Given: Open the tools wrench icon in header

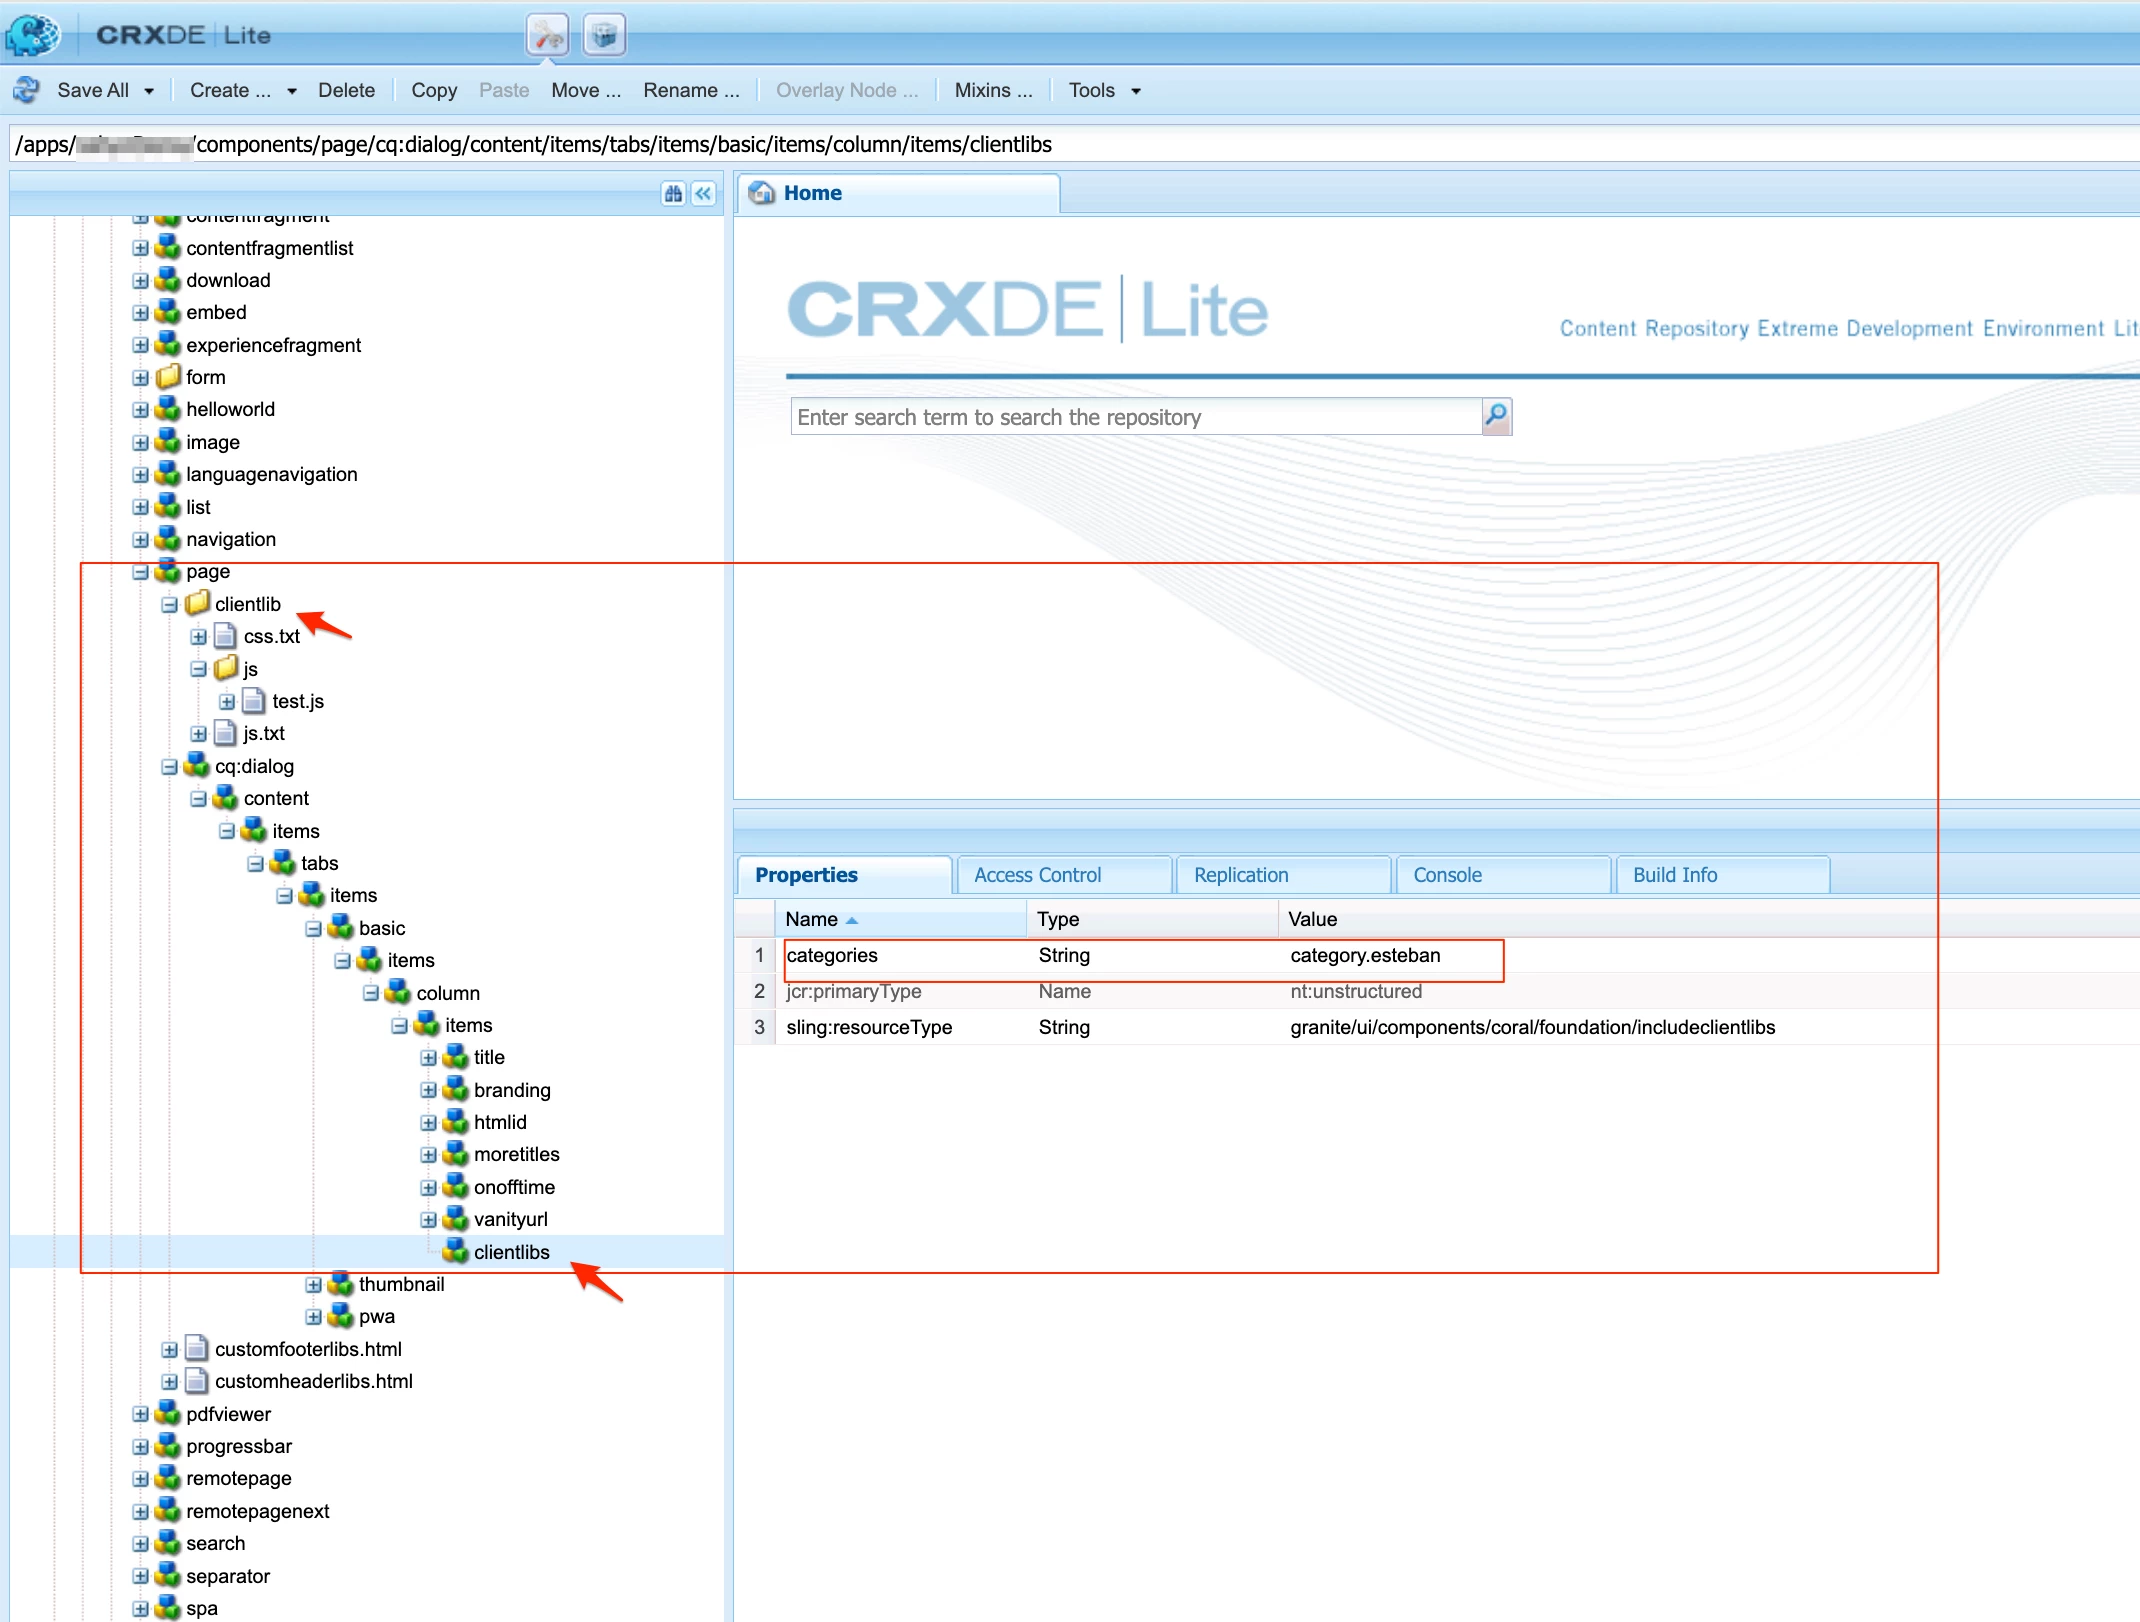Looking at the screenshot, I should pos(547,36).
